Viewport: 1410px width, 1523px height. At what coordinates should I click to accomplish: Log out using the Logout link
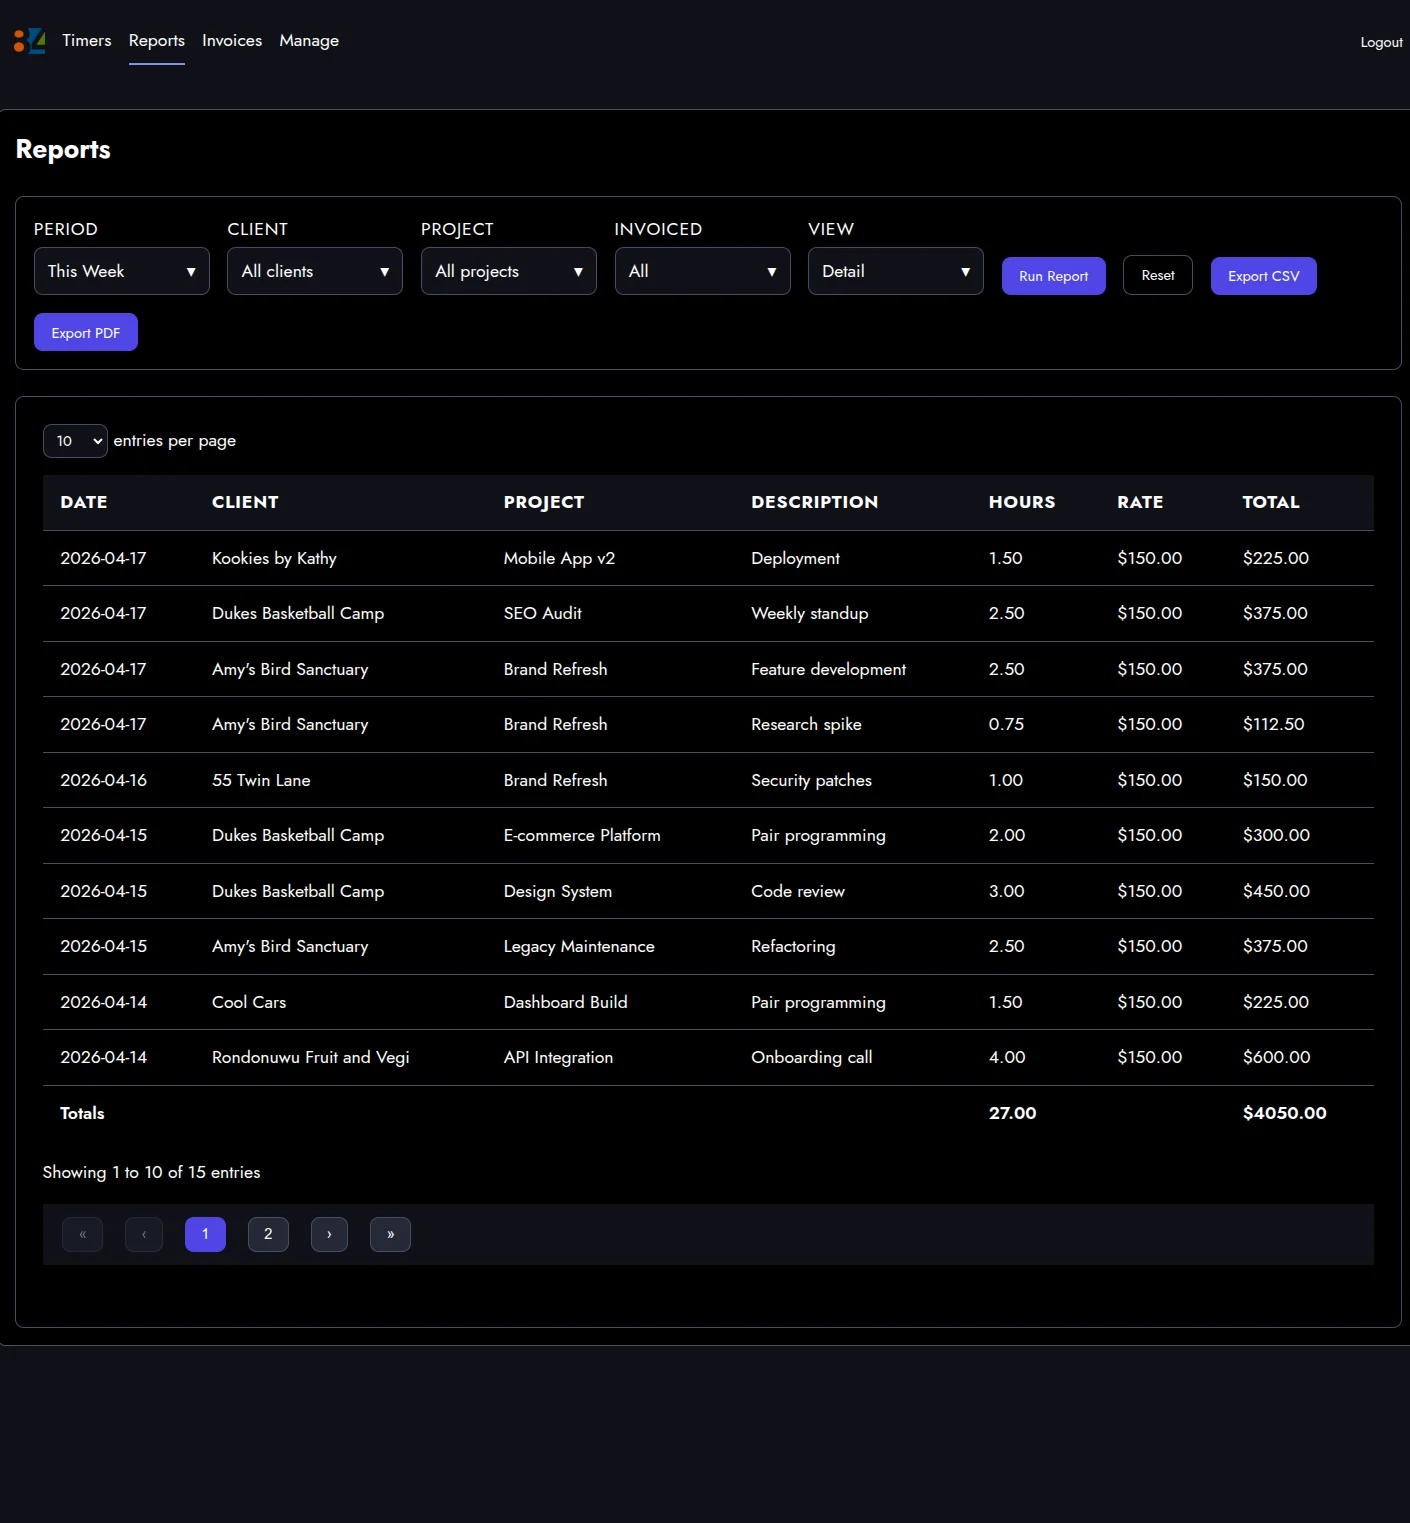pyautogui.click(x=1381, y=42)
